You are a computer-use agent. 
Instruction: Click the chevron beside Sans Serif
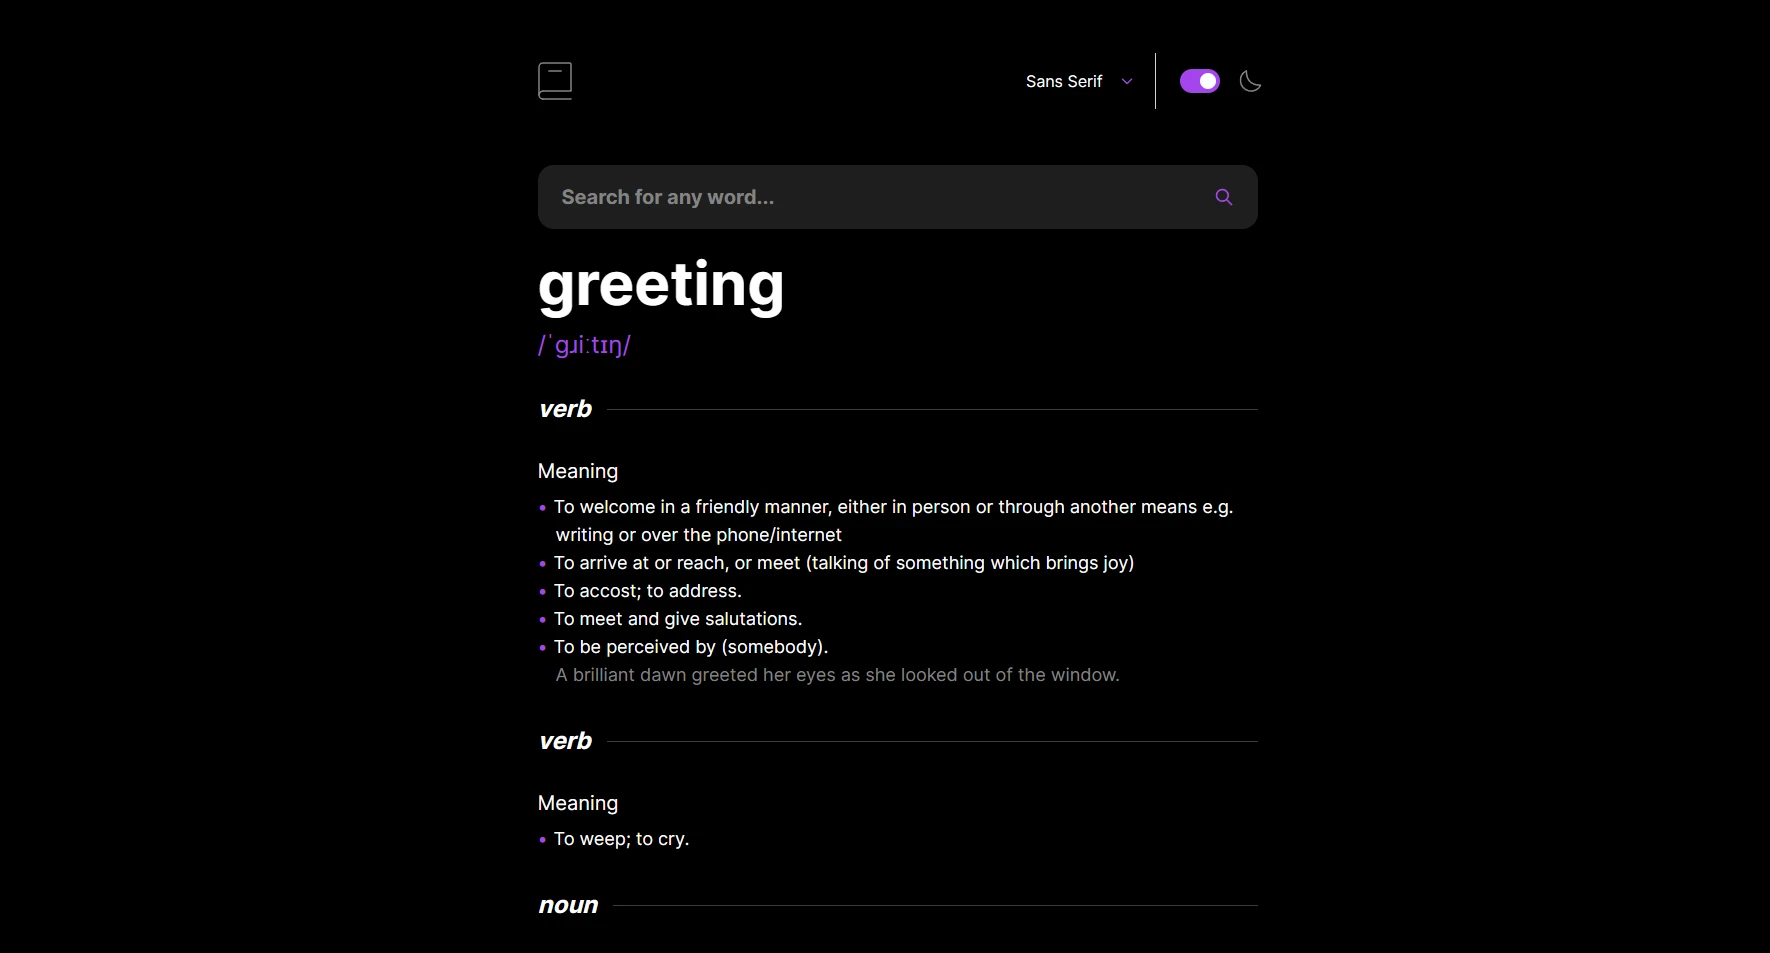pyautogui.click(x=1126, y=81)
